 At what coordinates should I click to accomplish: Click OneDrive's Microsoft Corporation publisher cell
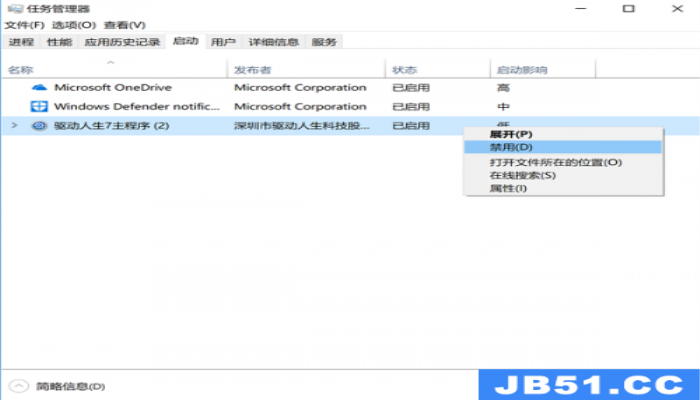point(300,88)
